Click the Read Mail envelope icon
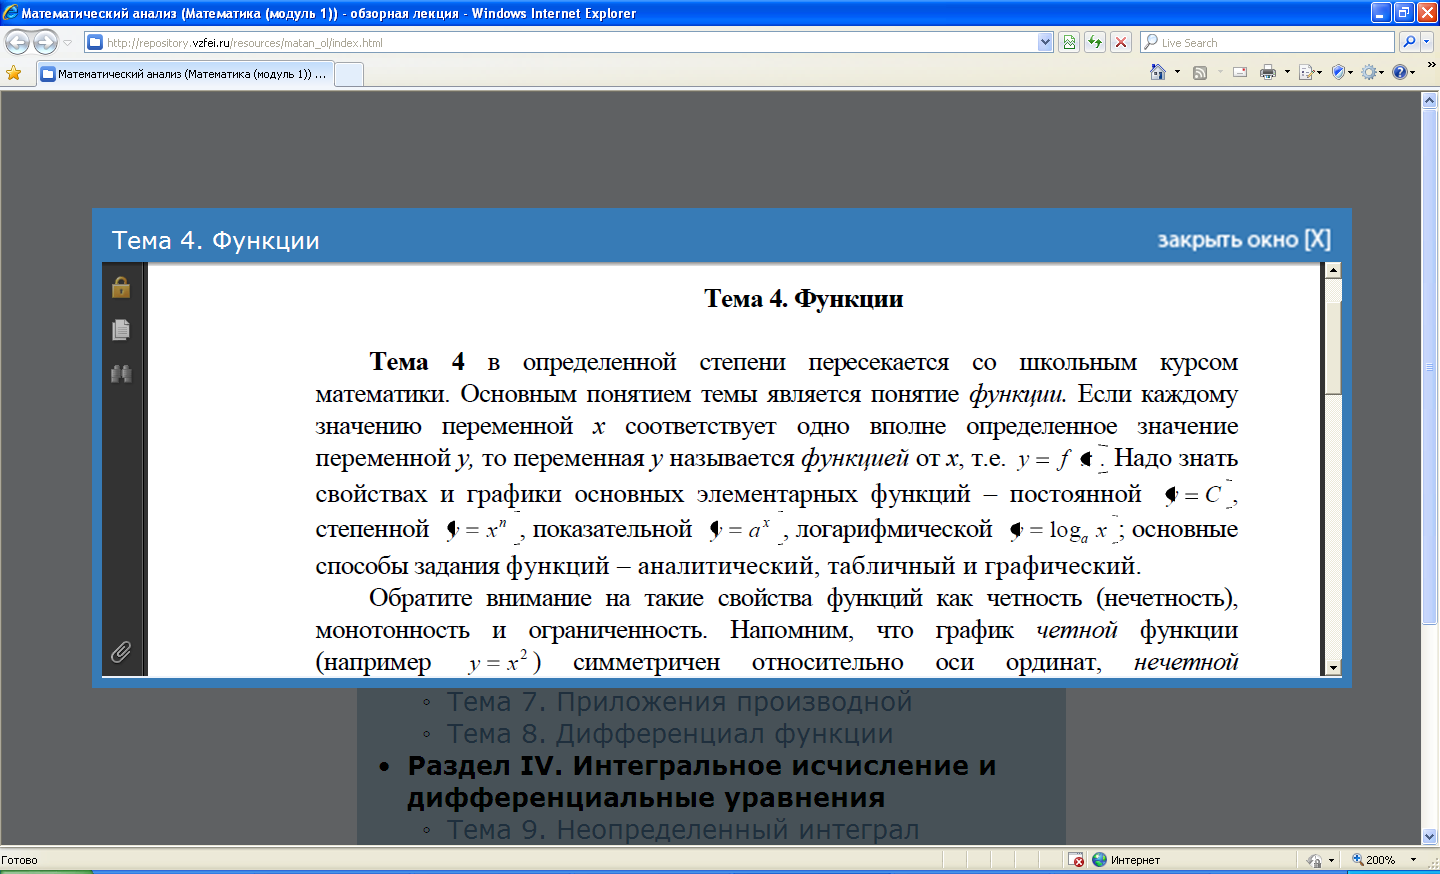Viewport: 1440px width, 874px height. (x=1240, y=72)
